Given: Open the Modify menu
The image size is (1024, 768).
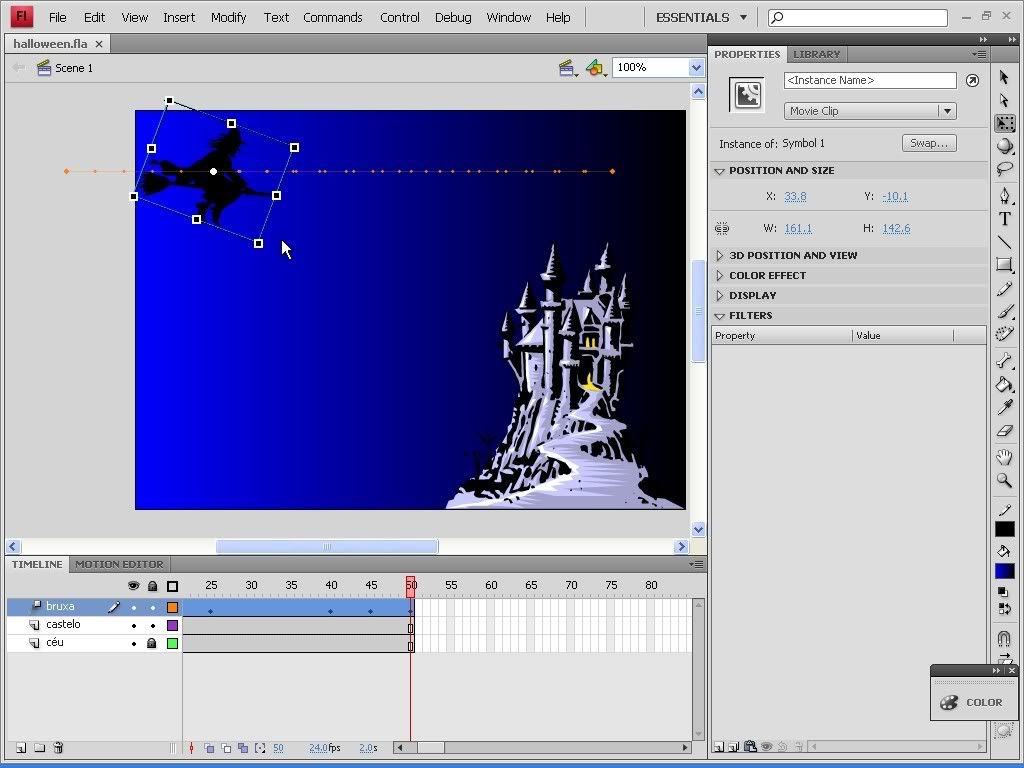Looking at the screenshot, I should pyautogui.click(x=228, y=17).
